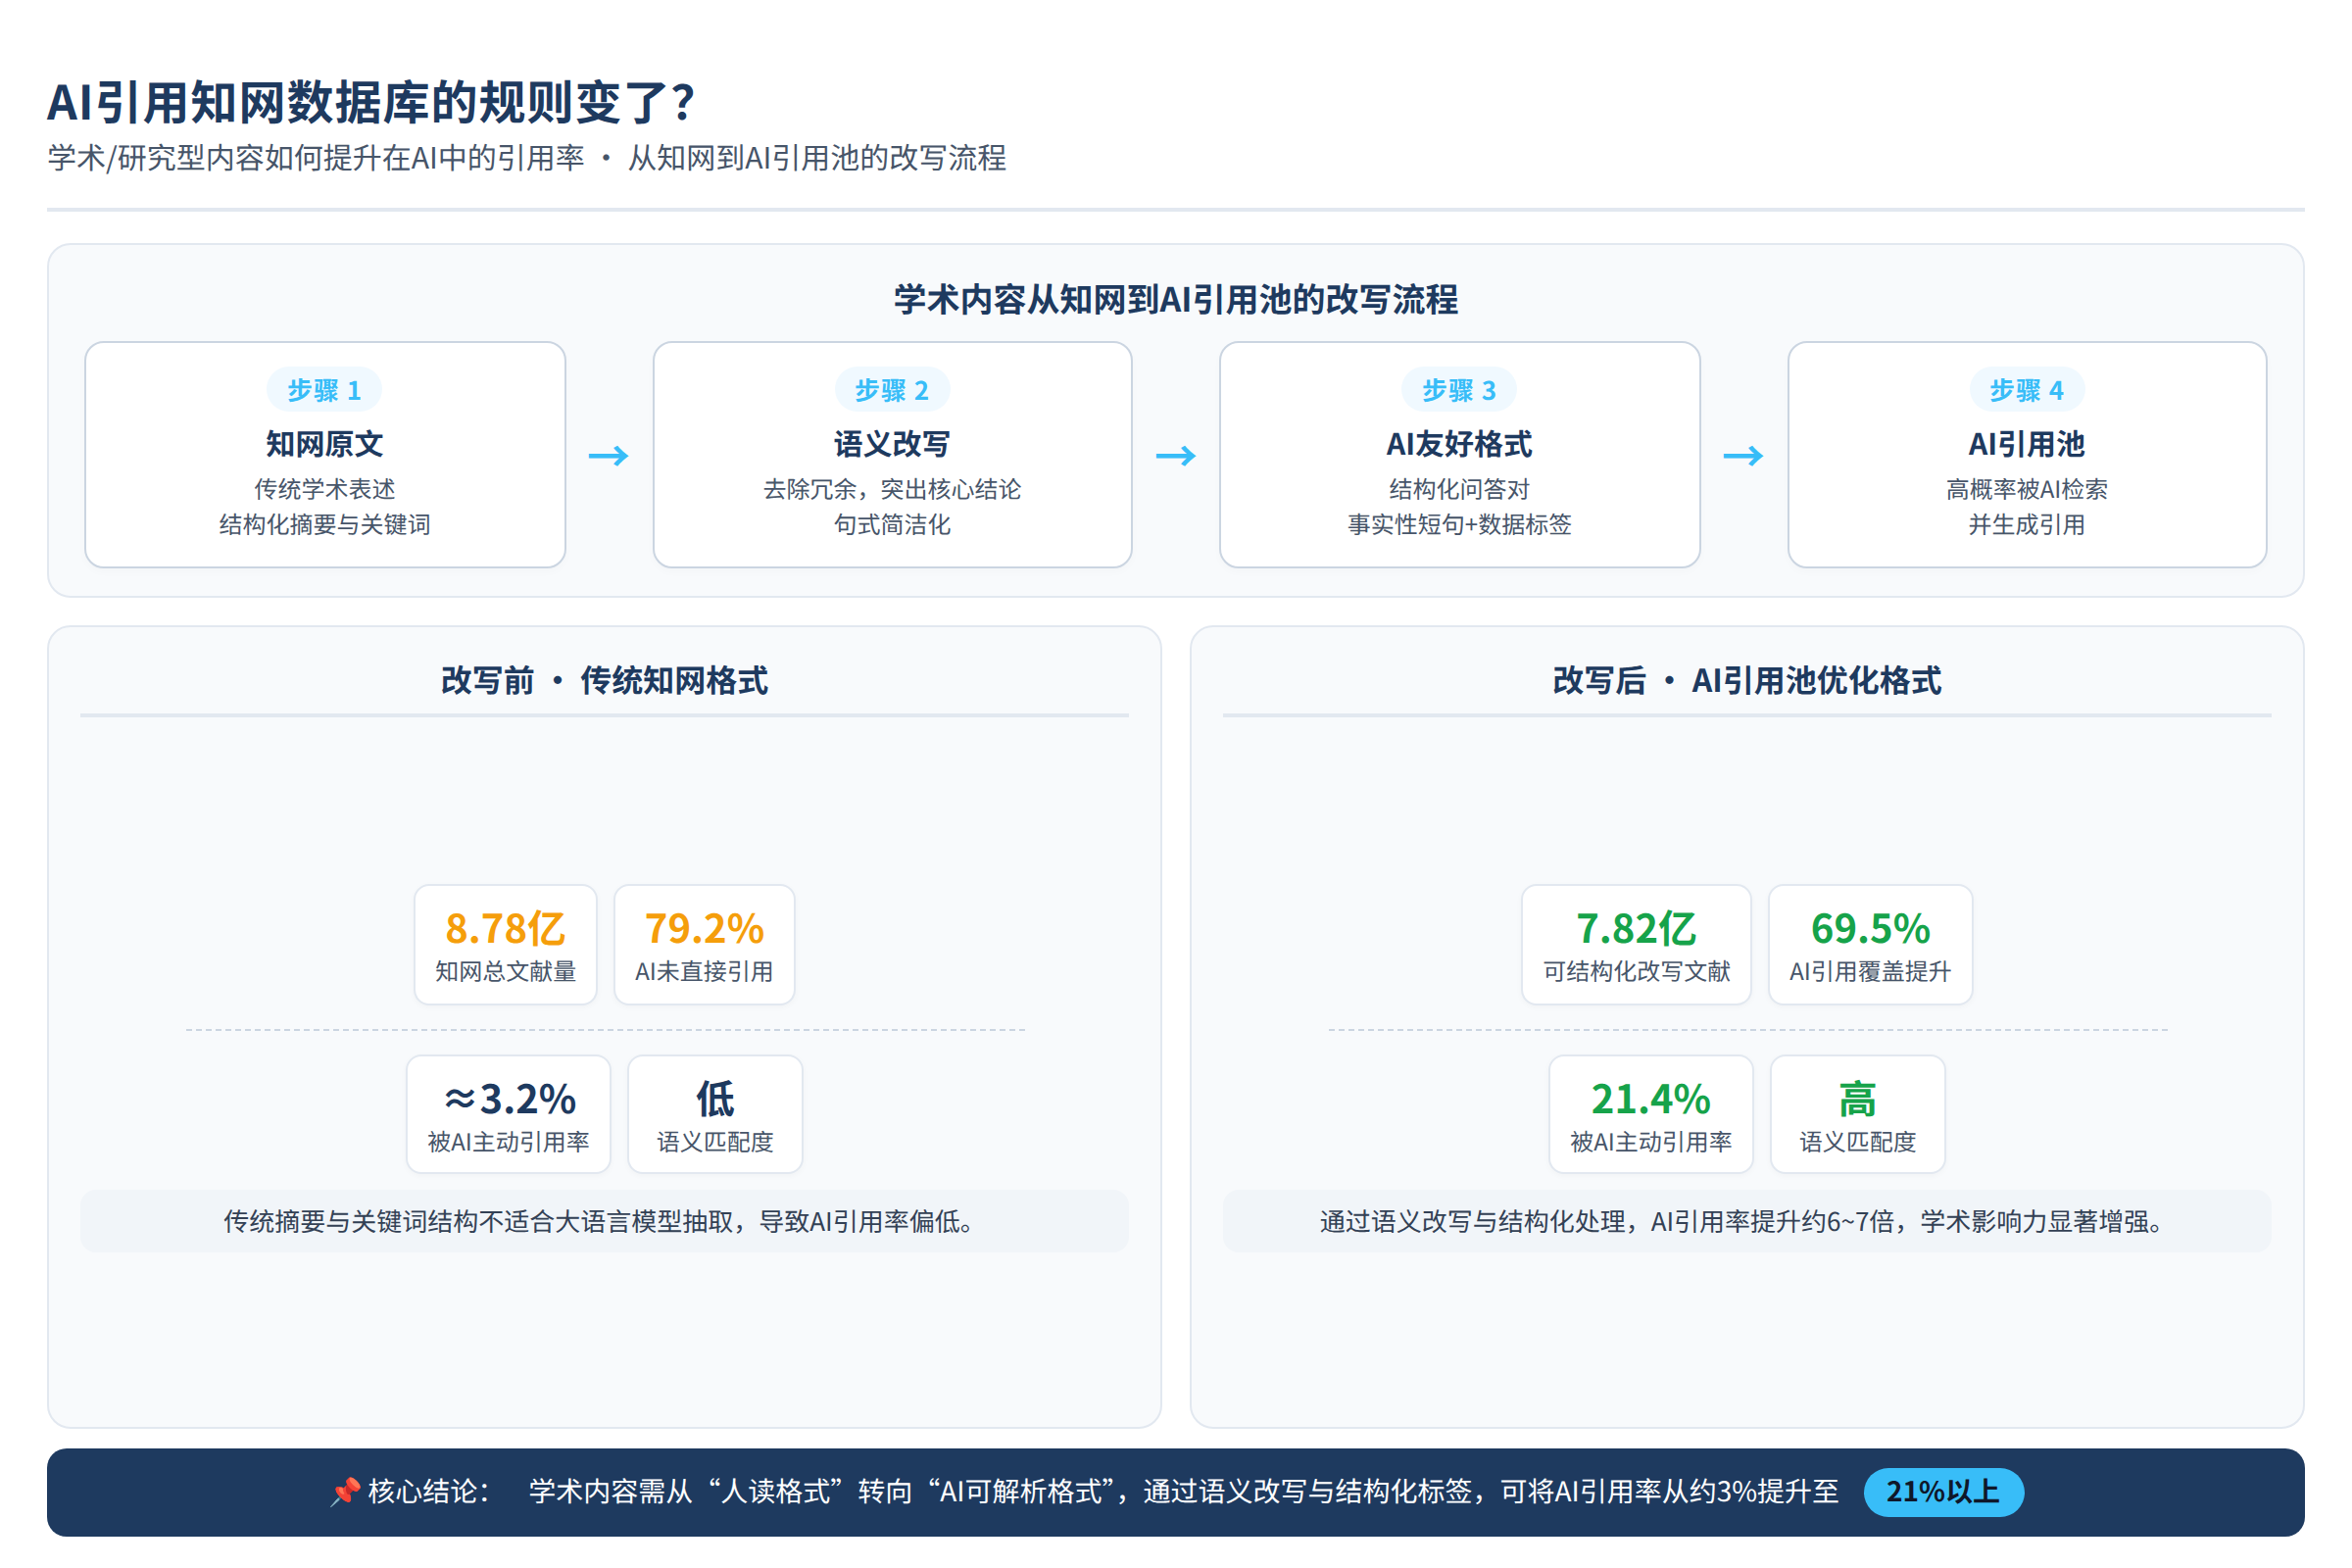This screenshot has width=2352, height=1568.
Task: Select the 步骤 1 label pill
Action: [x=325, y=390]
